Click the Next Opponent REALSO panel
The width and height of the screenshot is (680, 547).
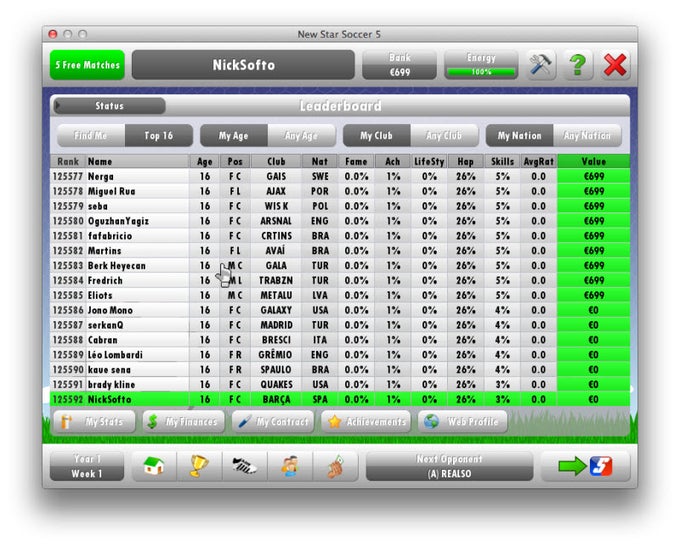[449, 466]
